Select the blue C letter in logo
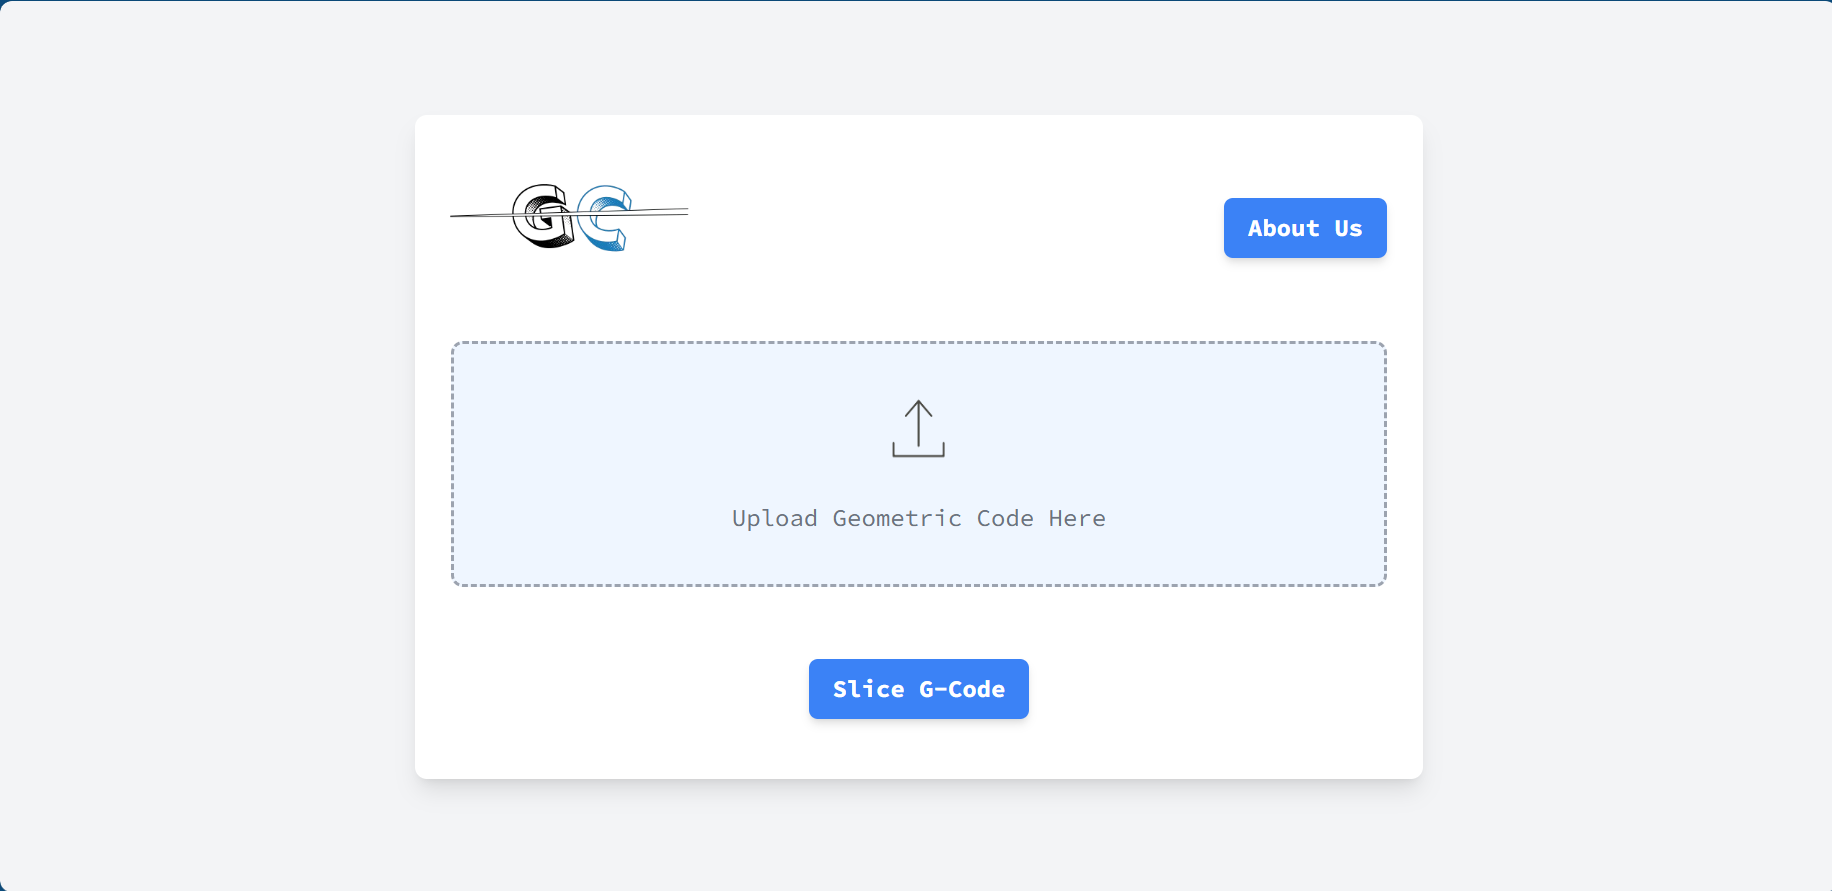The width and height of the screenshot is (1832, 891). click(x=604, y=218)
